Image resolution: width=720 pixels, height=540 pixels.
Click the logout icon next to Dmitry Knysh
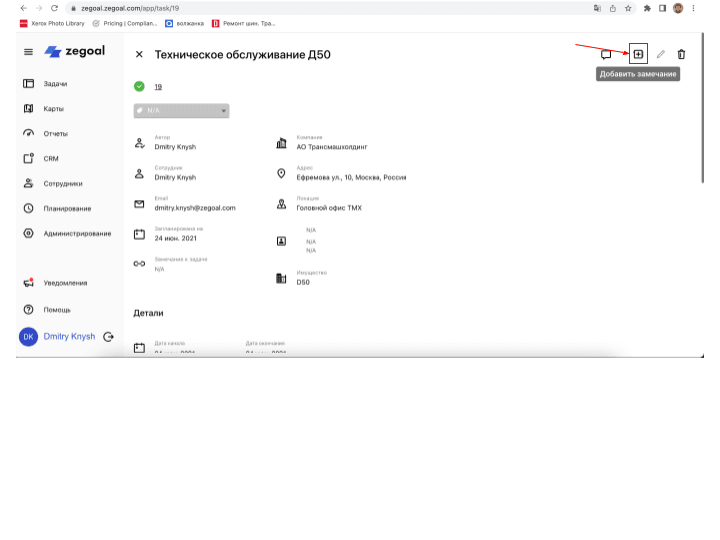pyautogui.click(x=109, y=337)
